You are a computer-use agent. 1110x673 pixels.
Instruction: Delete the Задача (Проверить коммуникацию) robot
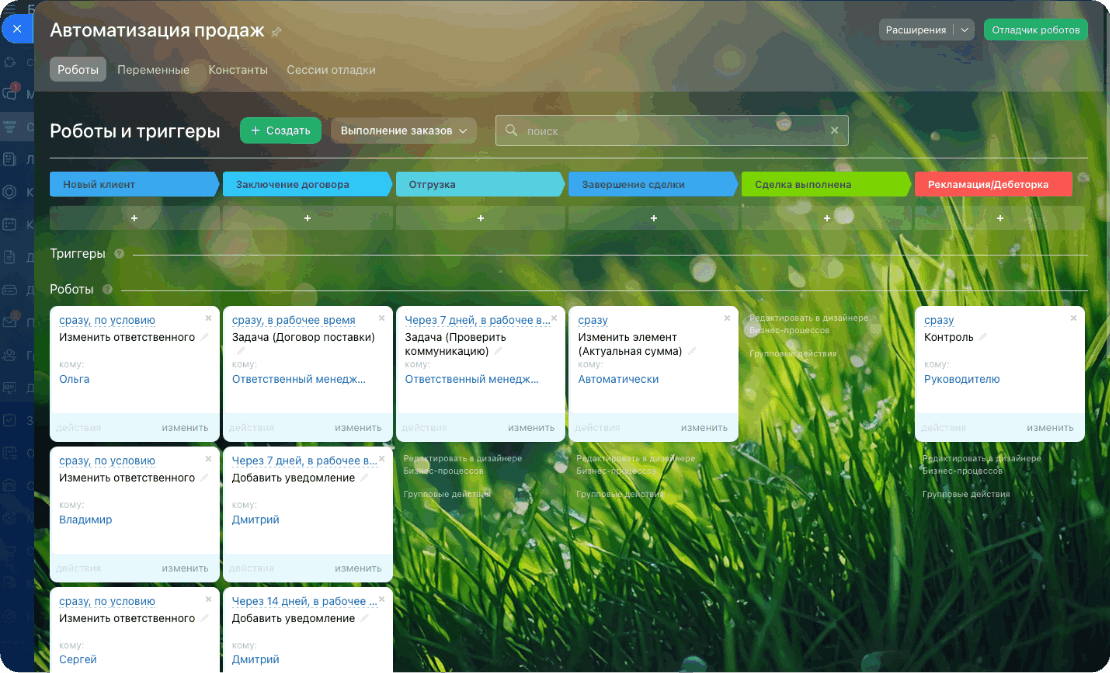[x=555, y=318]
